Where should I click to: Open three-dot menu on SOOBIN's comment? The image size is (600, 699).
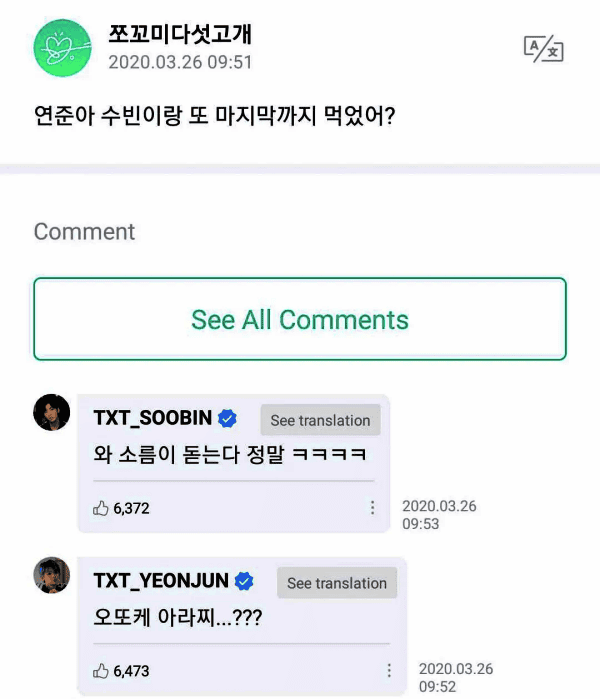pyautogui.click(x=373, y=508)
